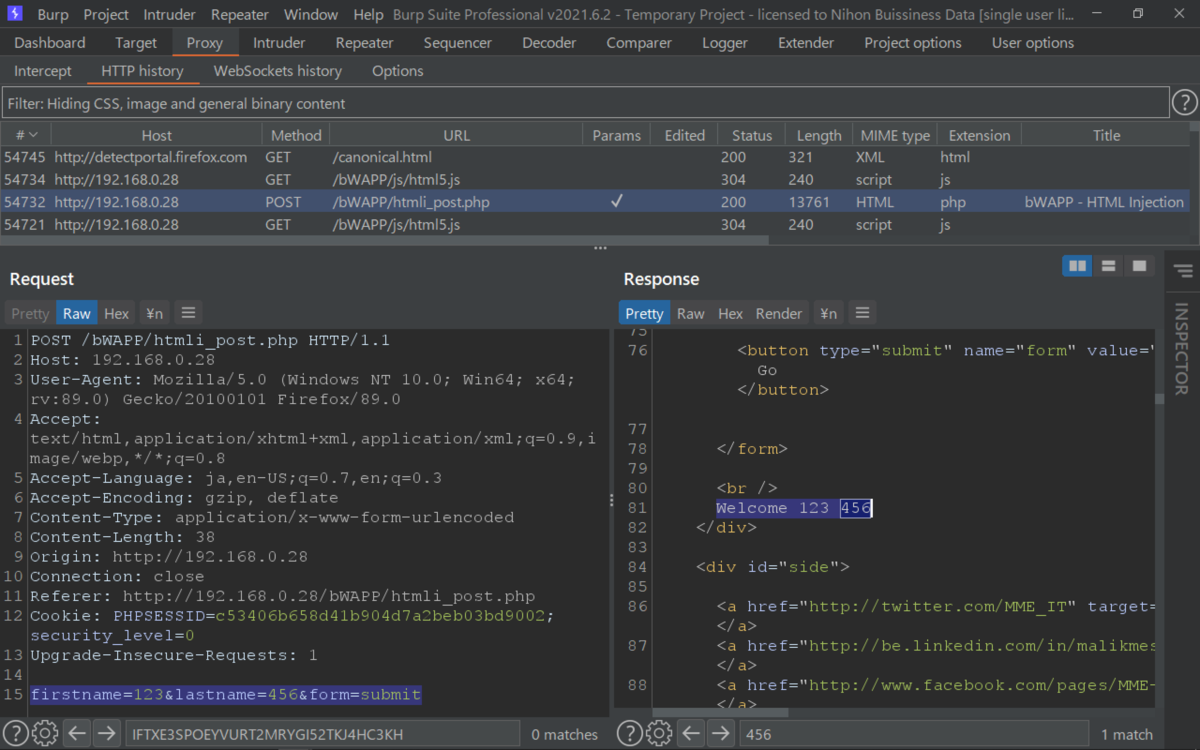Go to previous match in request search

[x=77, y=734]
